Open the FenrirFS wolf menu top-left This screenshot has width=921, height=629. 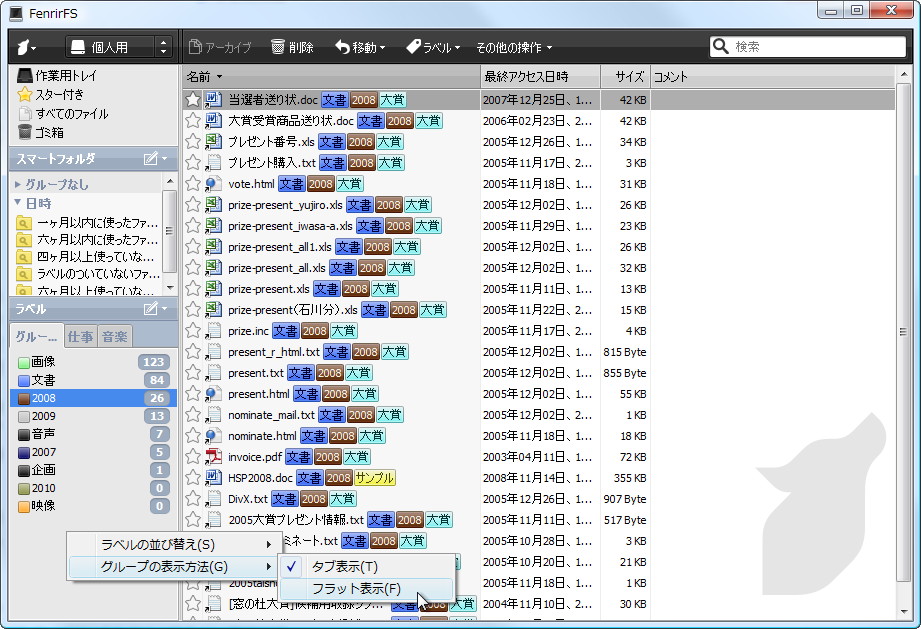[25, 46]
